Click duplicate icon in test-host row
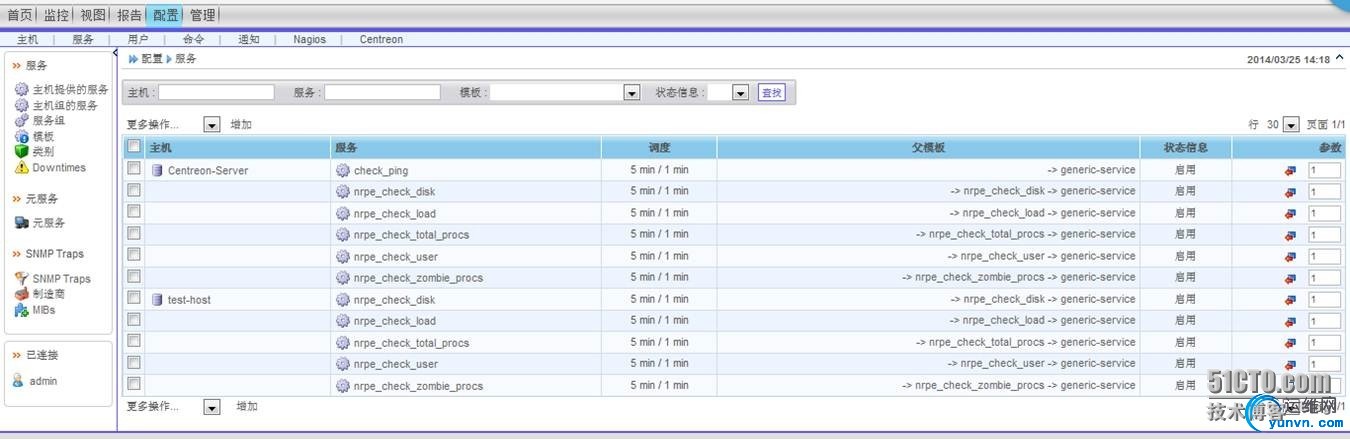Screen dimensions: 1350x440 pos(1290,300)
